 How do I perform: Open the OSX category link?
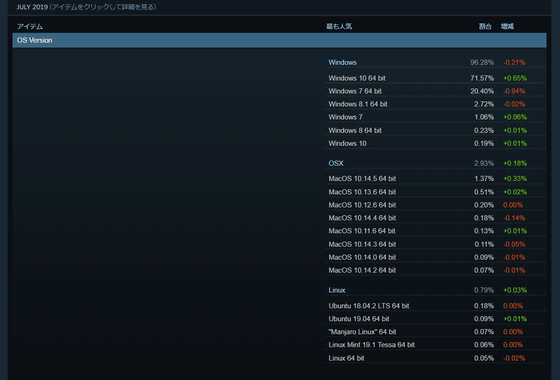coord(336,163)
